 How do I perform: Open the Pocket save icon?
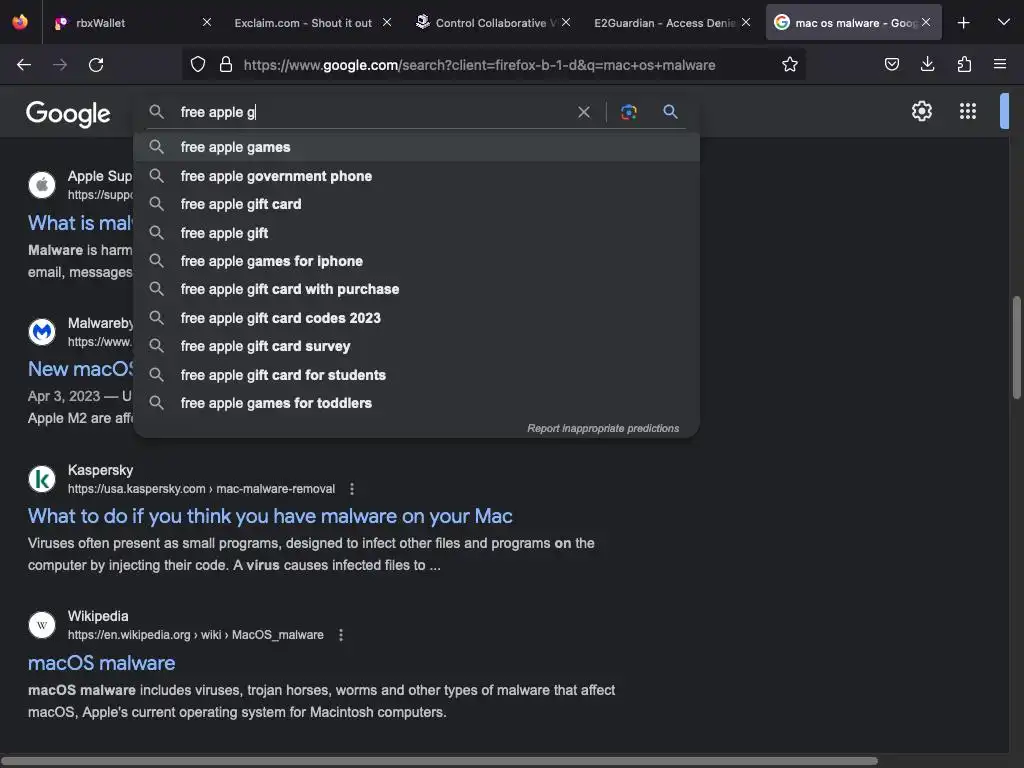click(891, 64)
